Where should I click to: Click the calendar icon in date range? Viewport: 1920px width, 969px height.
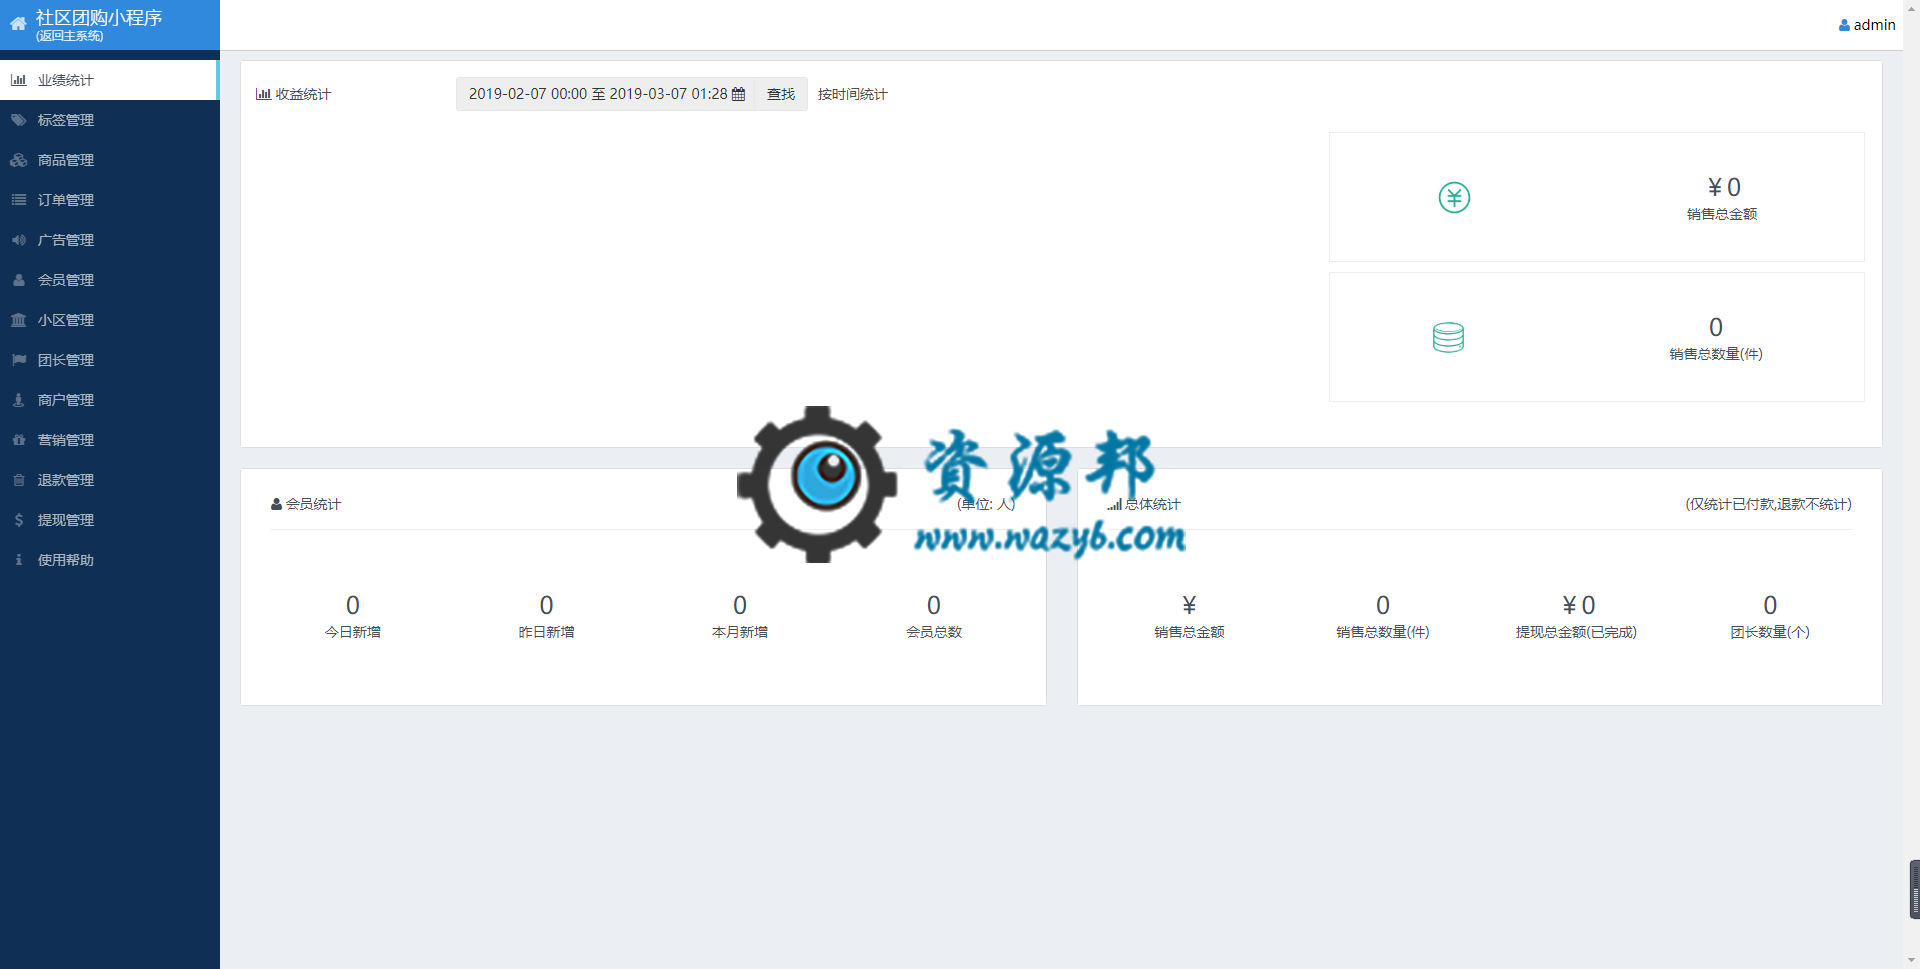pyautogui.click(x=739, y=94)
